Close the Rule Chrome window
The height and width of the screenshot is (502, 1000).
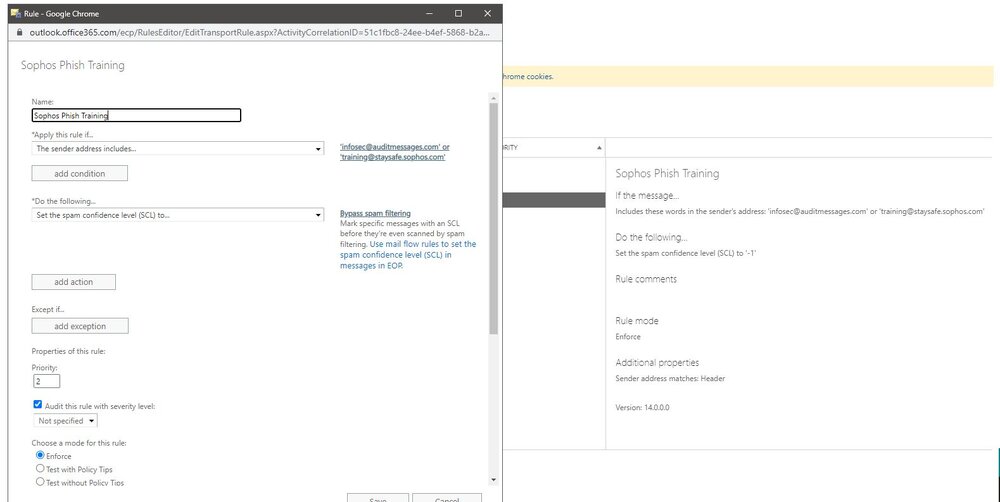click(x=487, y=13)
